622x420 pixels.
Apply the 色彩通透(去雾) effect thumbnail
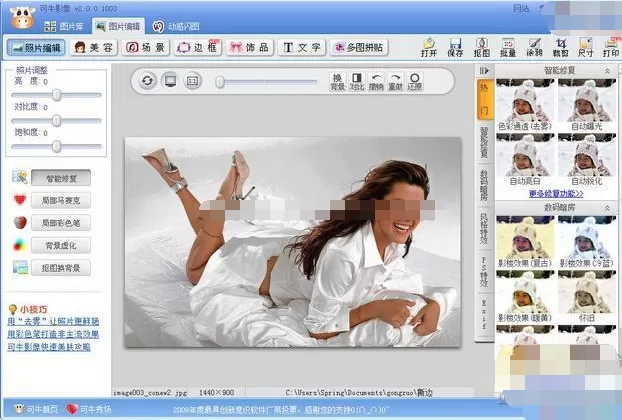click(x=525, y=101)
